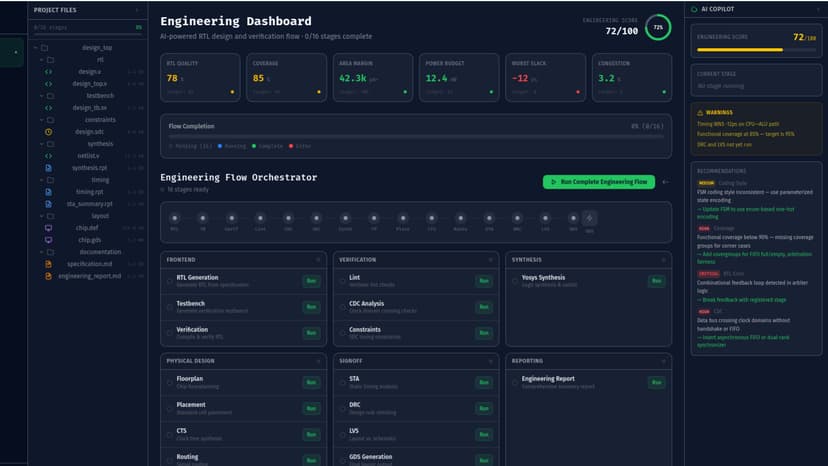Click the clock icon beside design.sdc
This screenshot has height=466, width=828.
(48, 132)
